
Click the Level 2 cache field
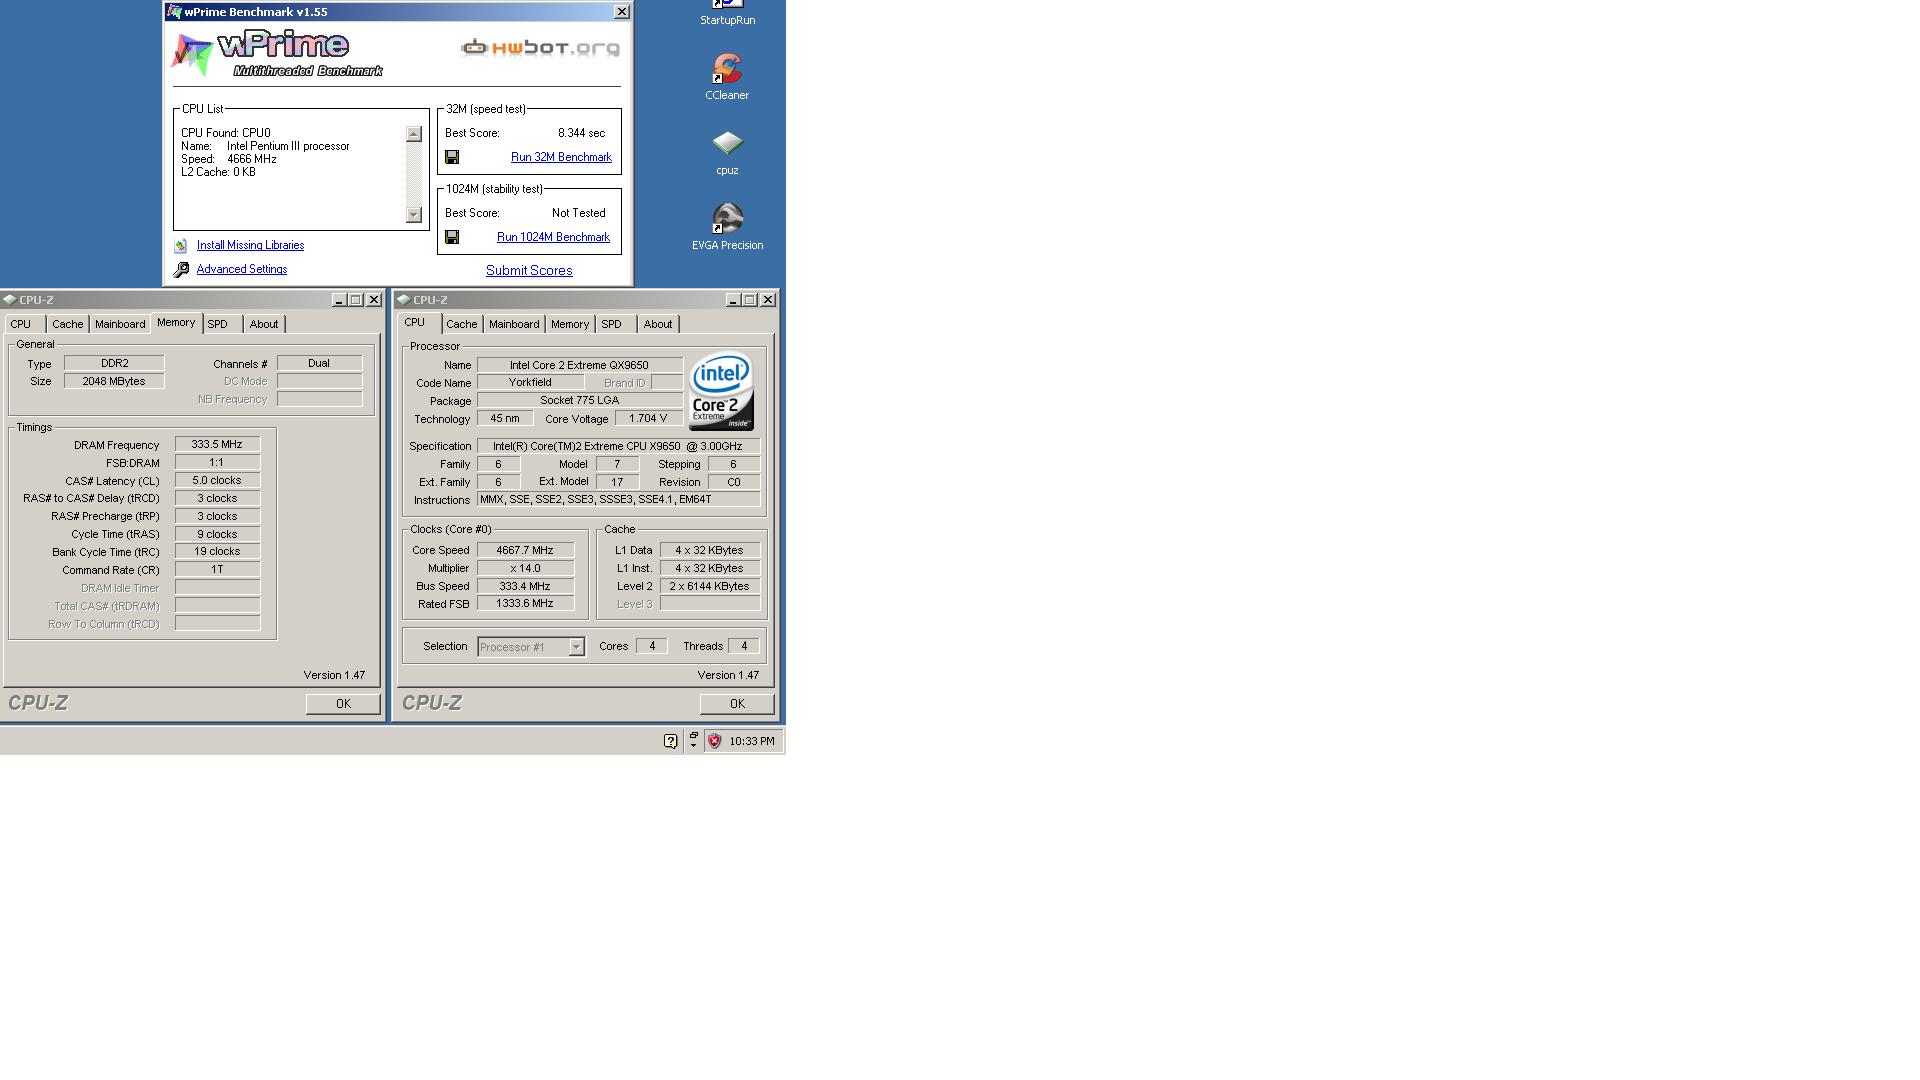tap(709, 586)
